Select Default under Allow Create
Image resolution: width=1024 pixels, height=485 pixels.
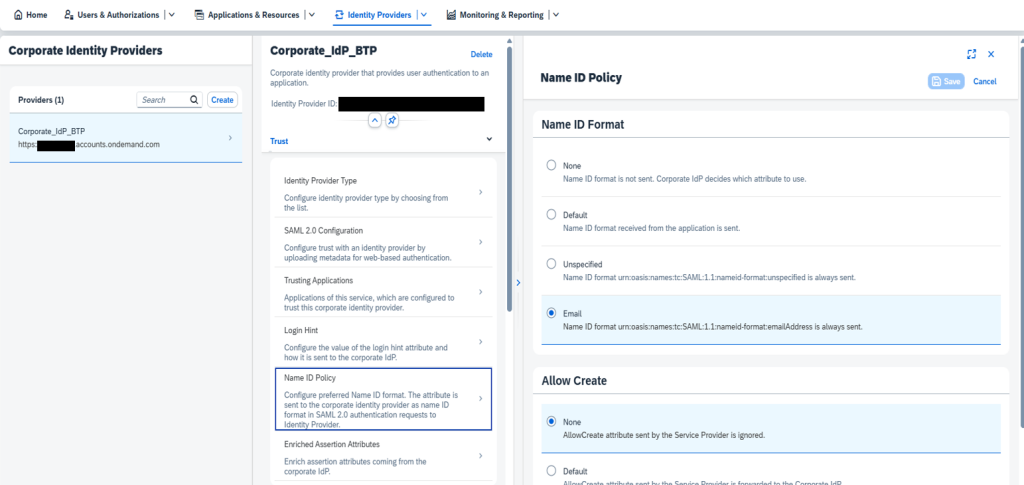pyautogui.click(x=551, y=470)
